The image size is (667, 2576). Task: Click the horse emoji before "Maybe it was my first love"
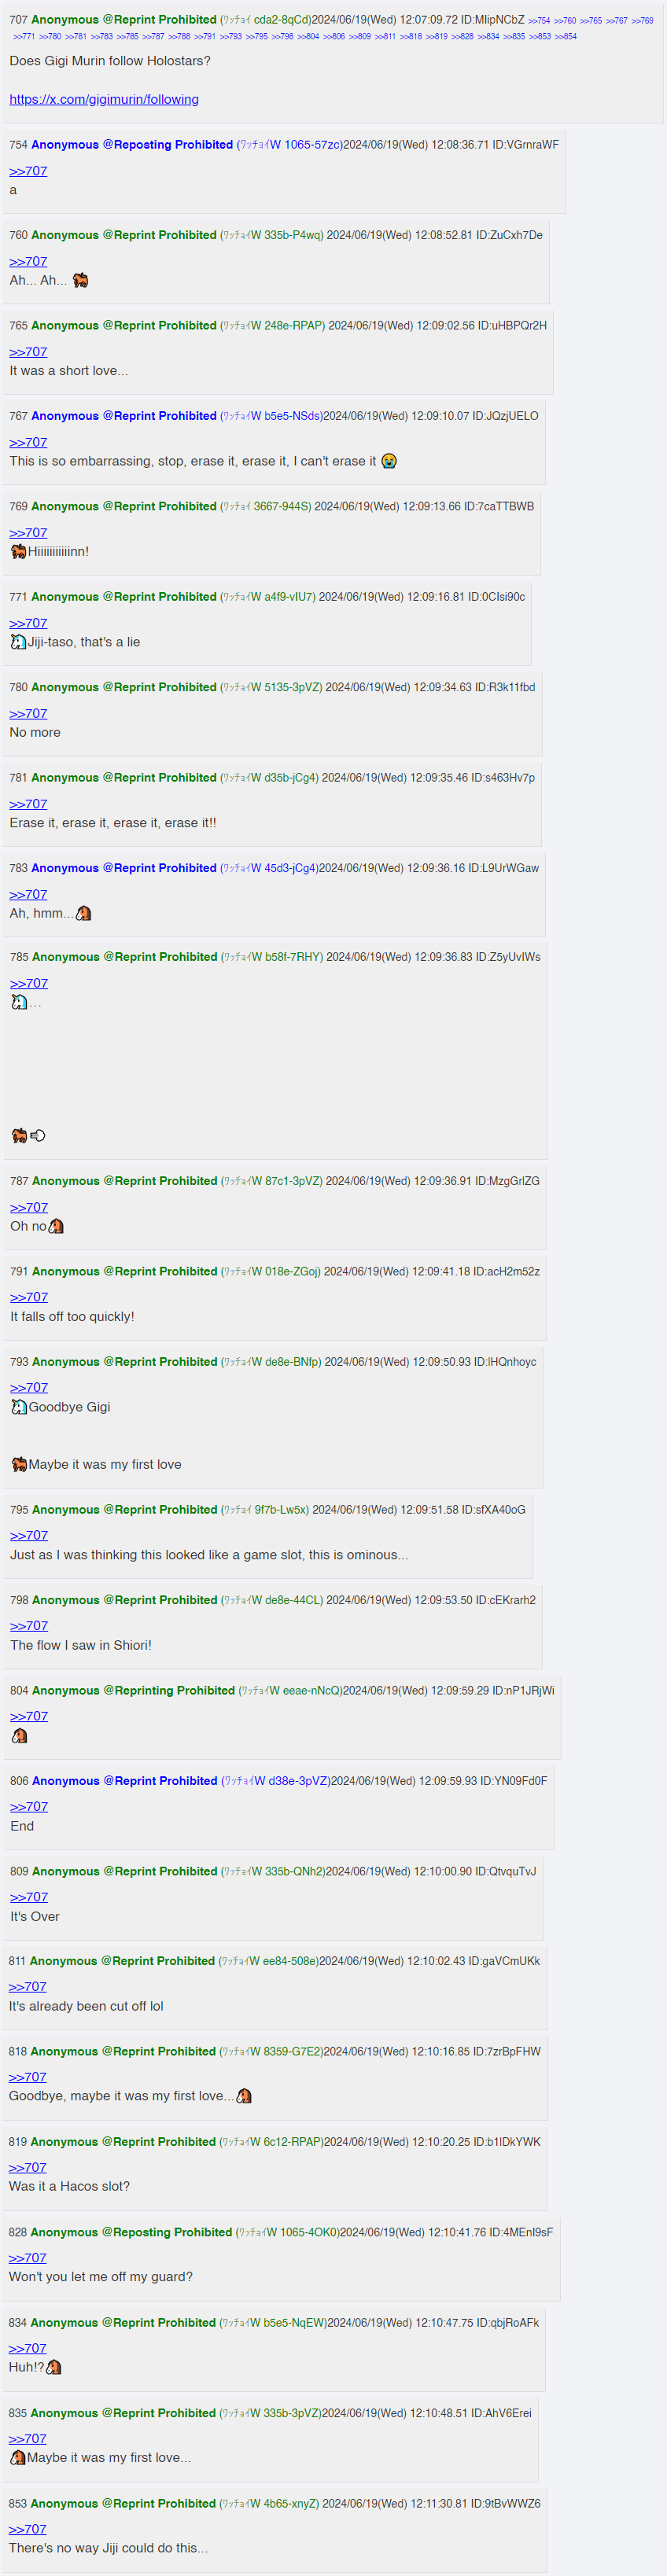coord(19,1464)
